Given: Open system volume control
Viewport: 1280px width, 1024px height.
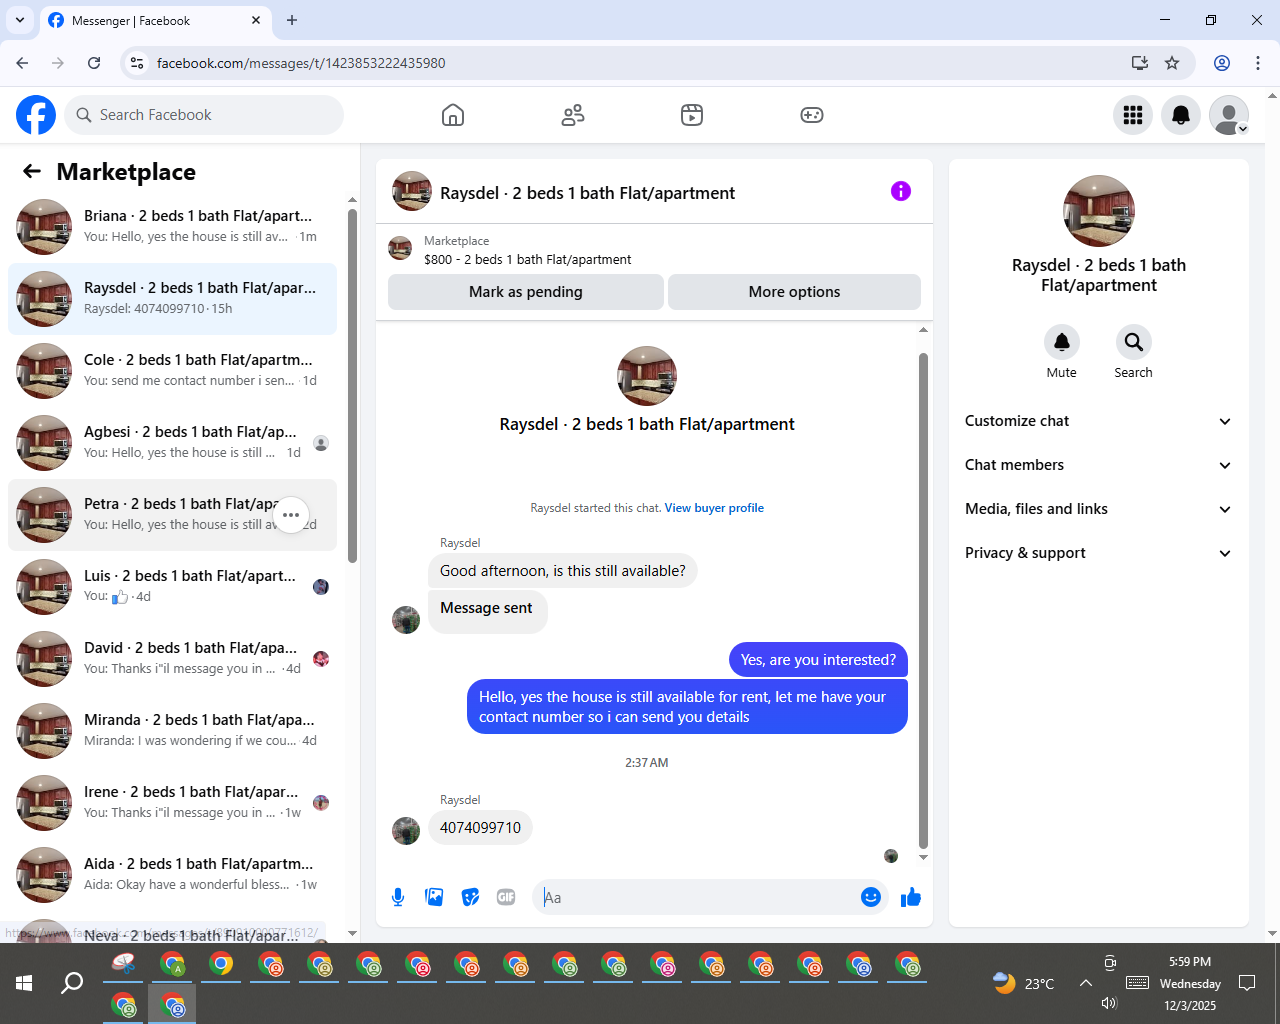Looking at the screenshot, I should coord(1108,1003).
